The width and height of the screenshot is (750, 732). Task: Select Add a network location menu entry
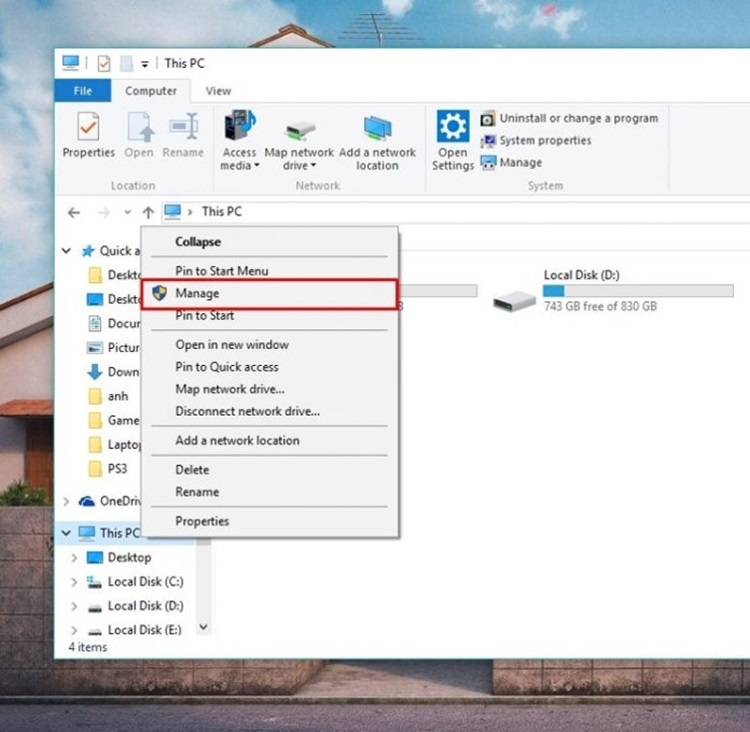269,440
